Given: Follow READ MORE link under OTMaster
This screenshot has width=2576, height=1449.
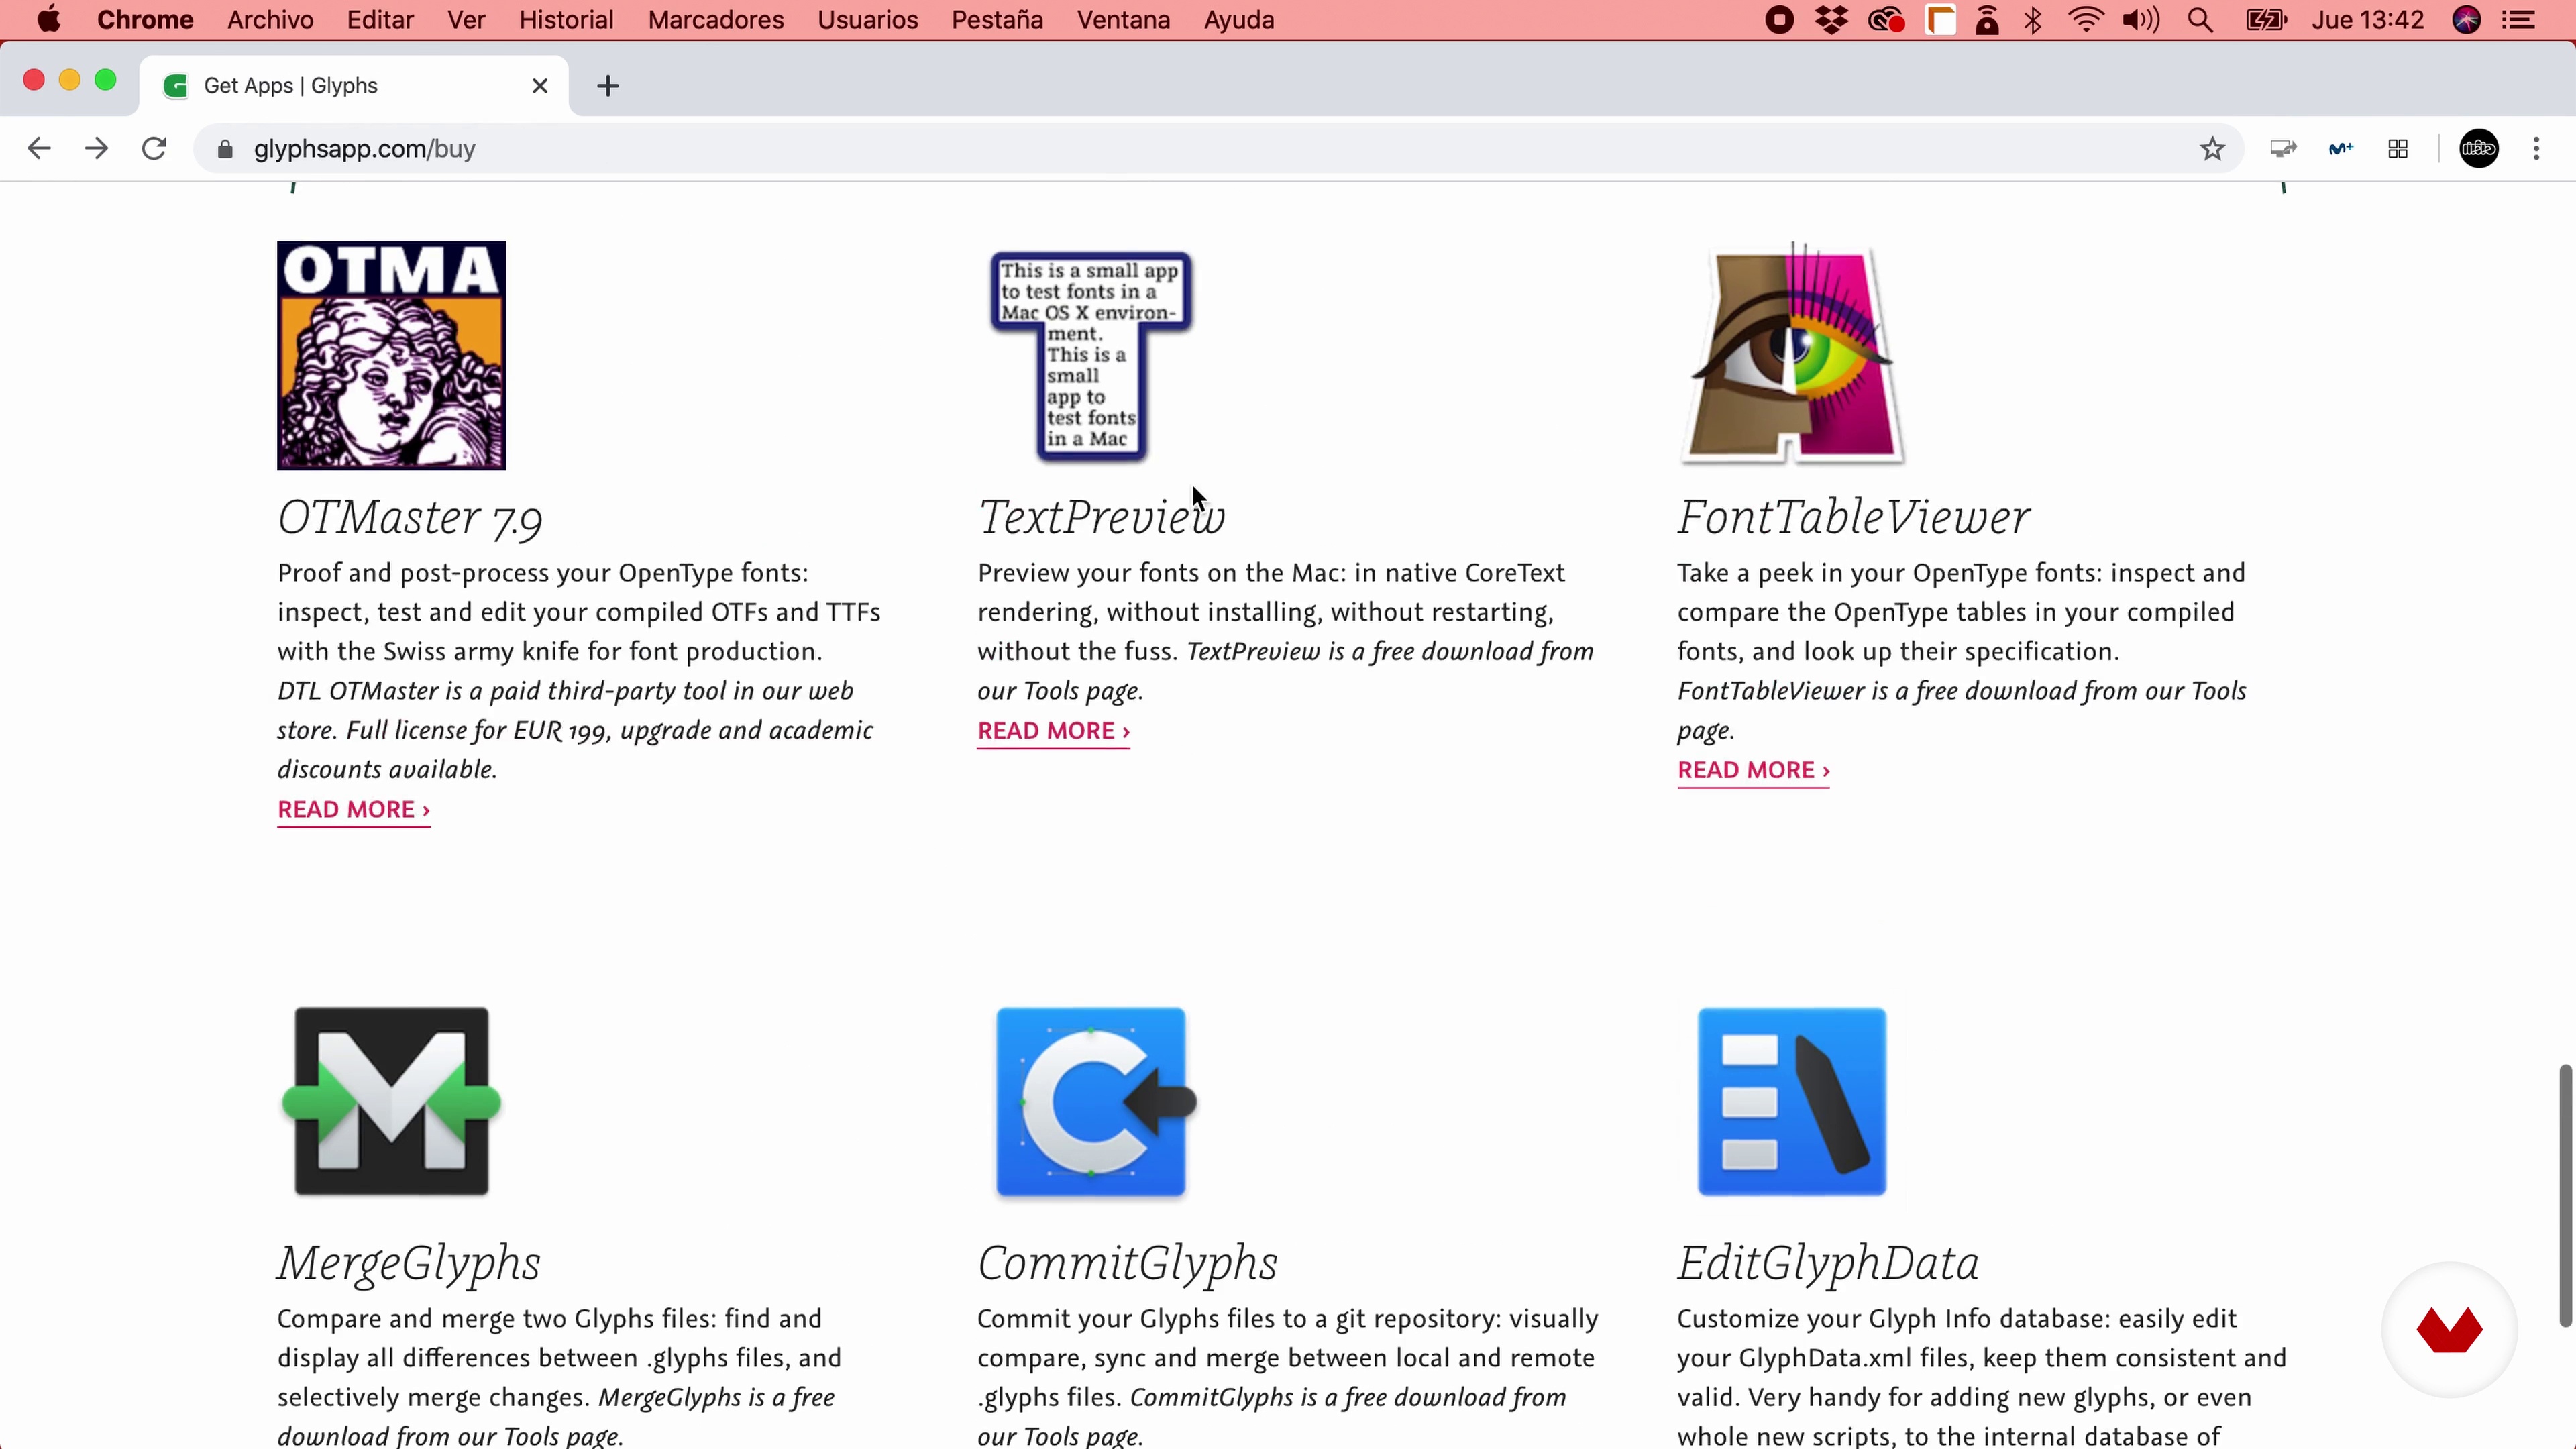Looking at the screenshot, I should tap(354, 810).
